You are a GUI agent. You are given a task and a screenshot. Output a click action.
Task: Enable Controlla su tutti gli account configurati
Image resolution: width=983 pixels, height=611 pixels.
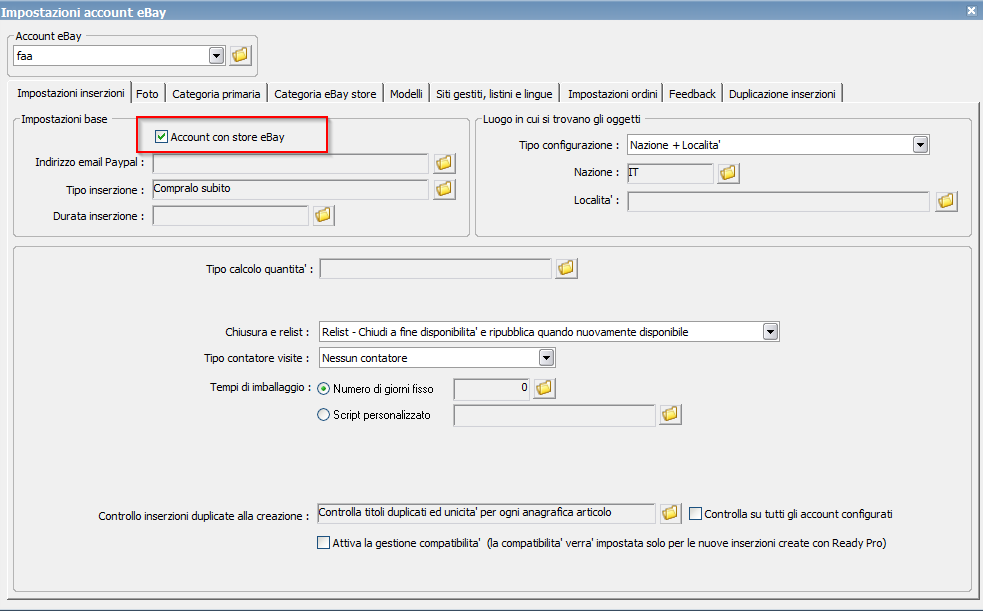[695, 514]
